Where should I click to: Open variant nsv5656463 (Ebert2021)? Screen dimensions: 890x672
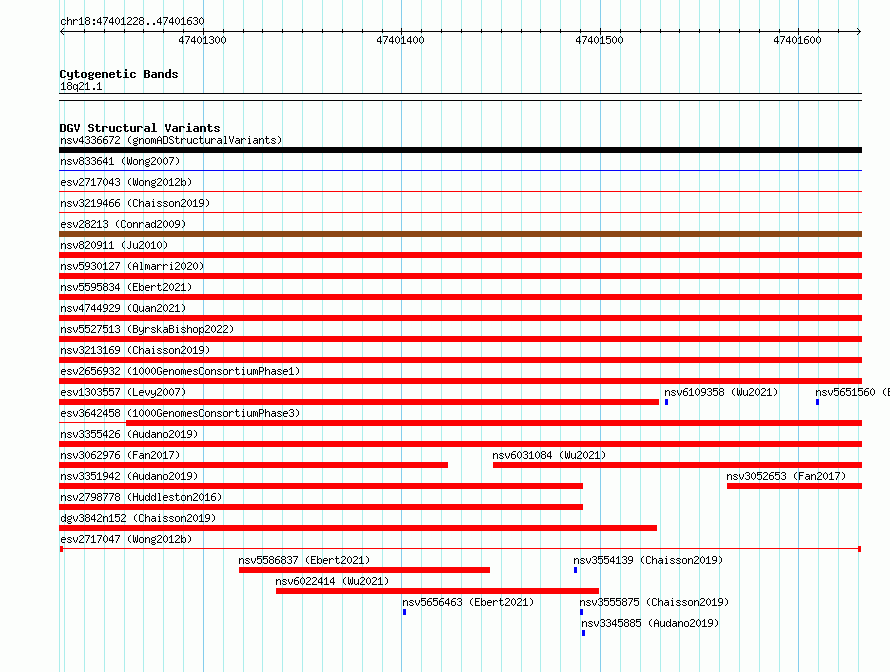point(468,602)
